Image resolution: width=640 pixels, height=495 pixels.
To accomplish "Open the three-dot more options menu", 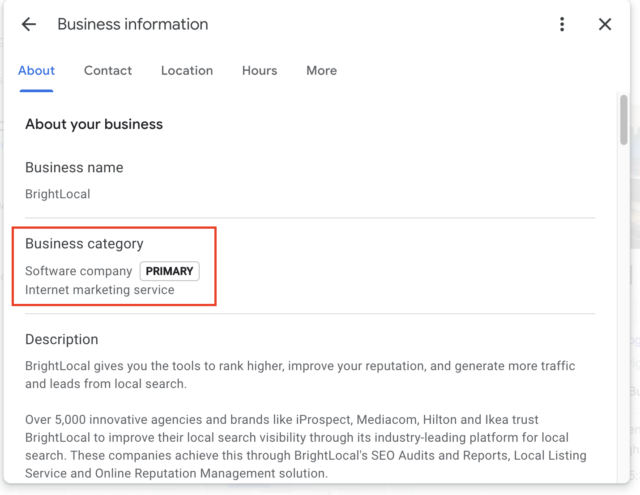I will [562, 24].
